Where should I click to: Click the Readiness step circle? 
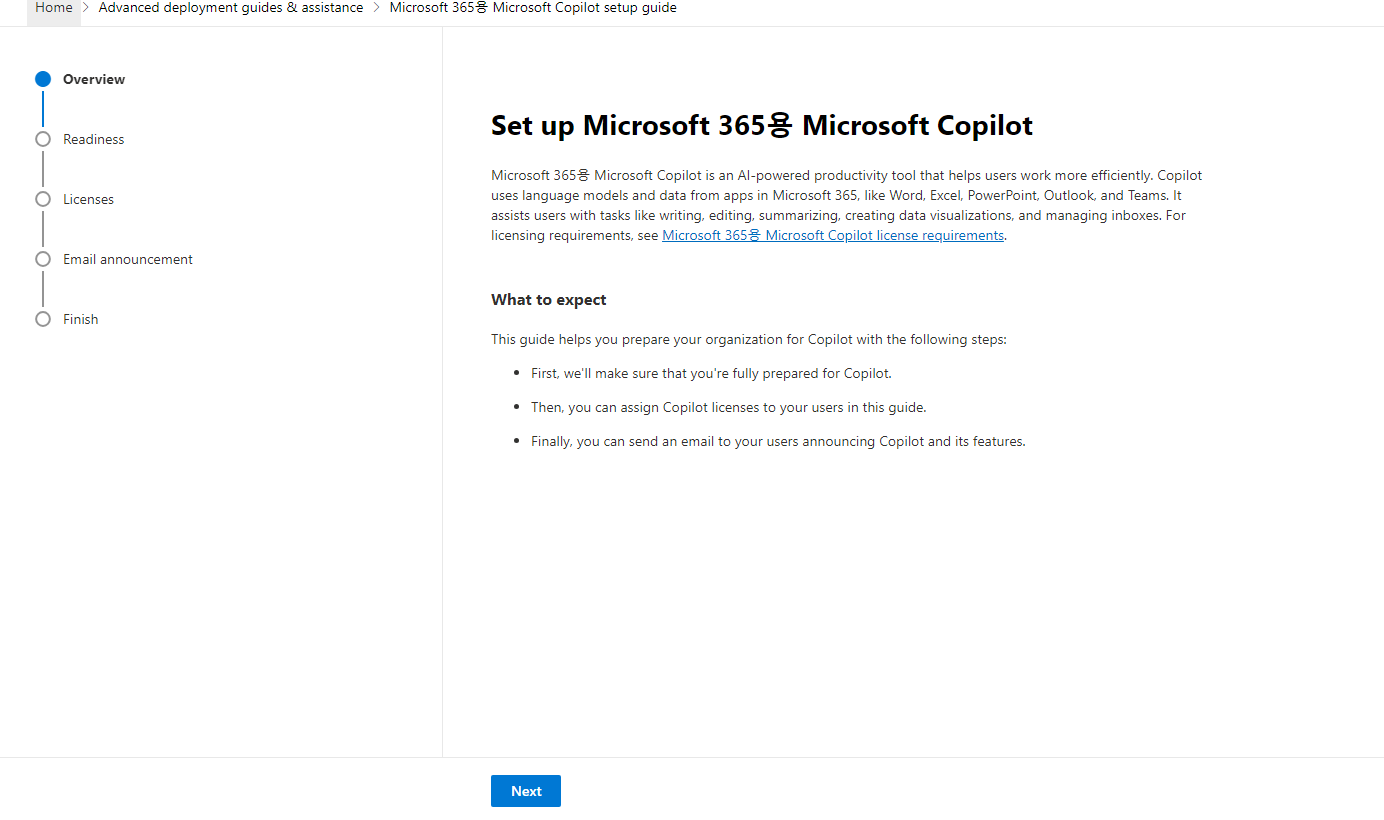tap(43, 139)
